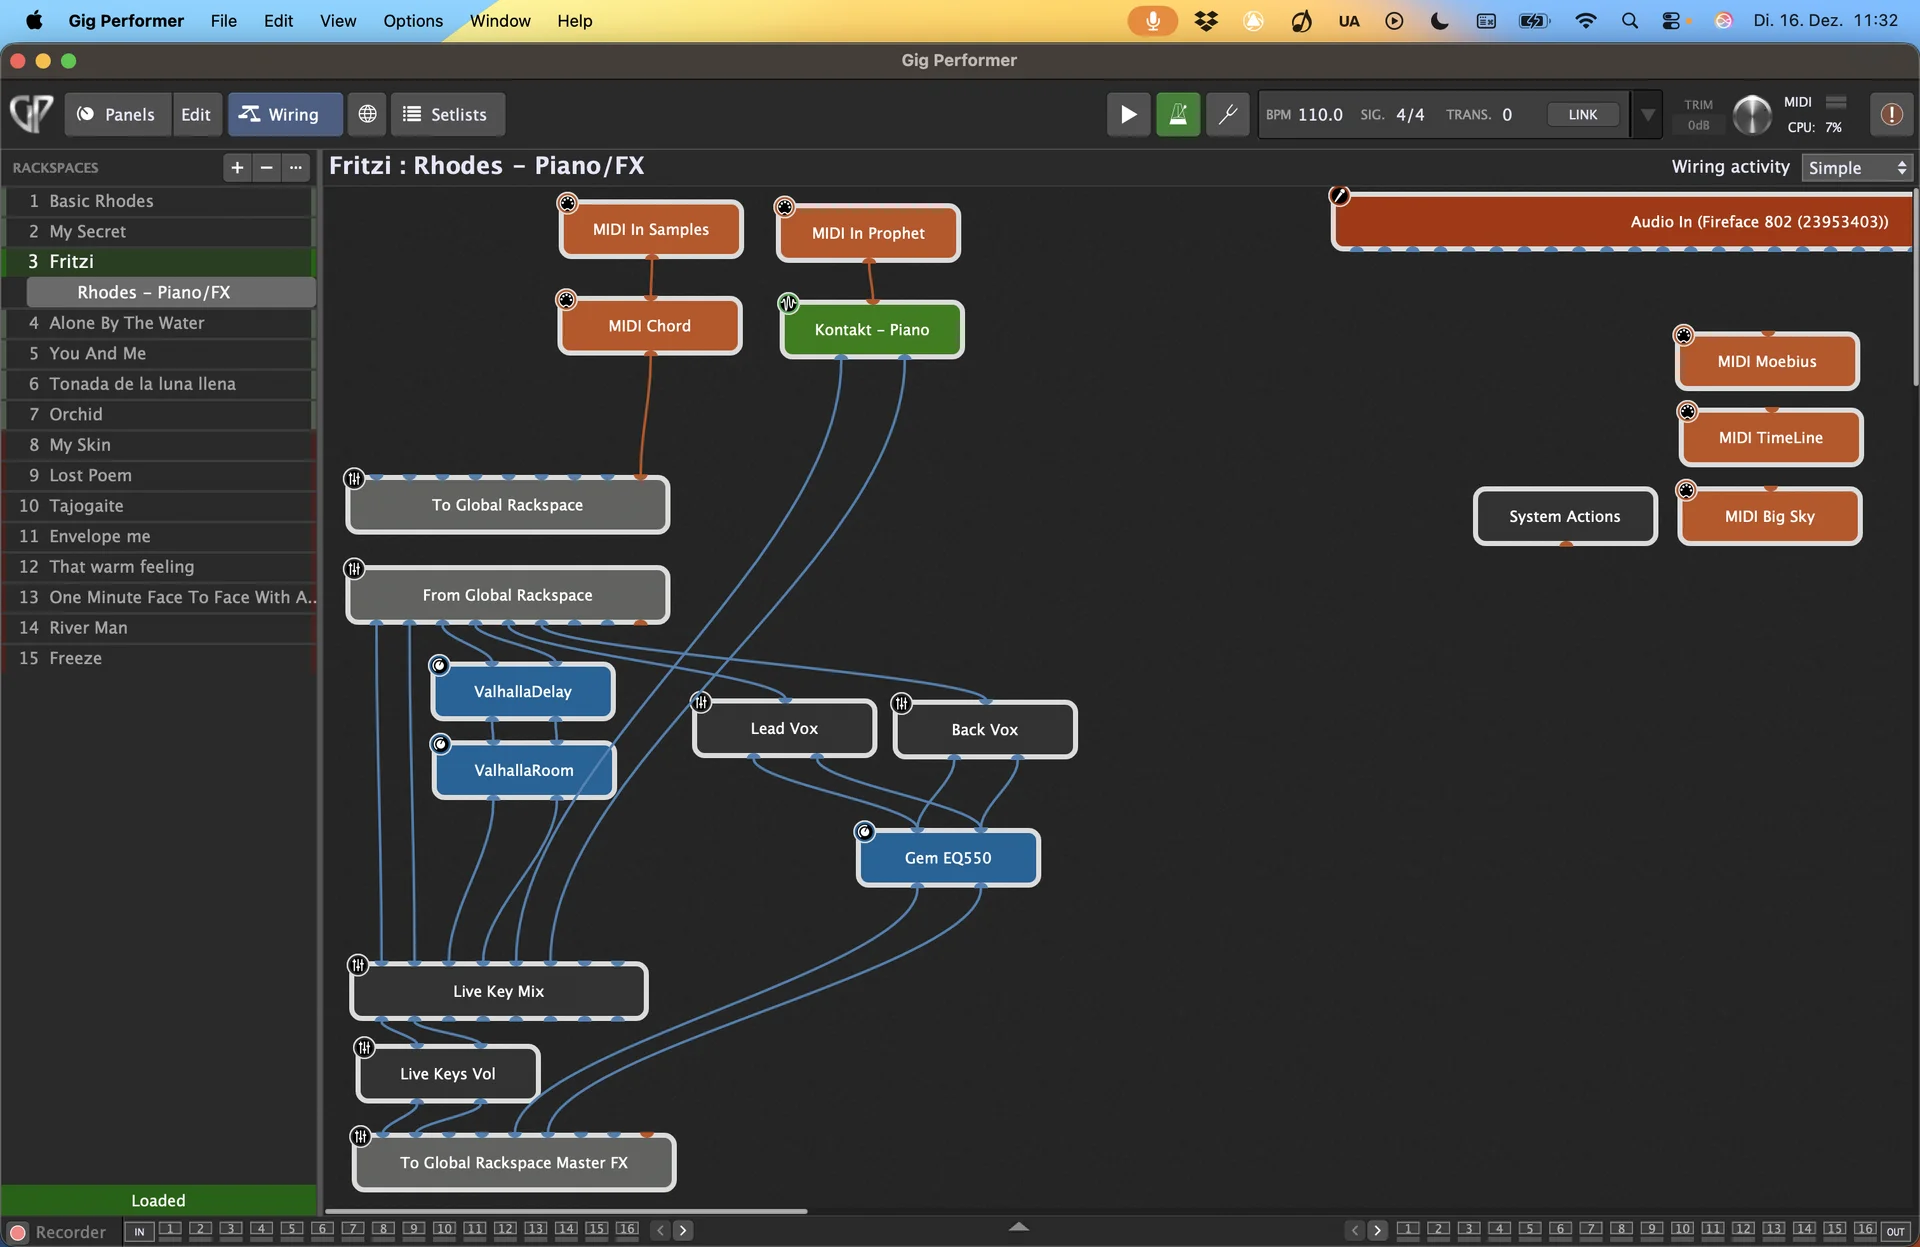Toggle Edit mode button
Viewport: 1920px width, 1247px height.
(196, 114)
